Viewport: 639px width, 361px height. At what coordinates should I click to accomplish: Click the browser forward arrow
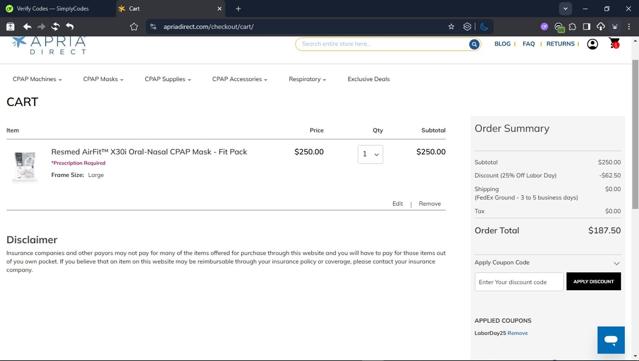click(41, 26)
